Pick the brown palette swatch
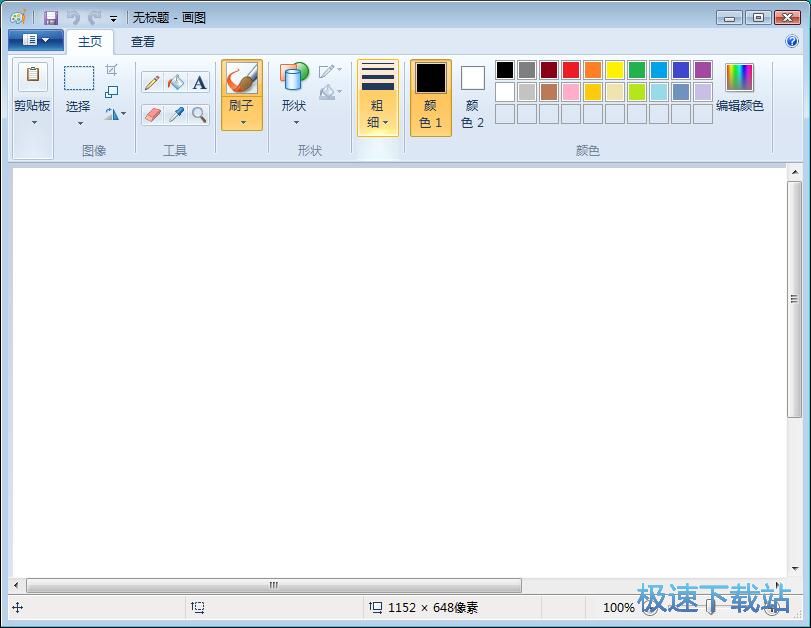 coord(549,92)
